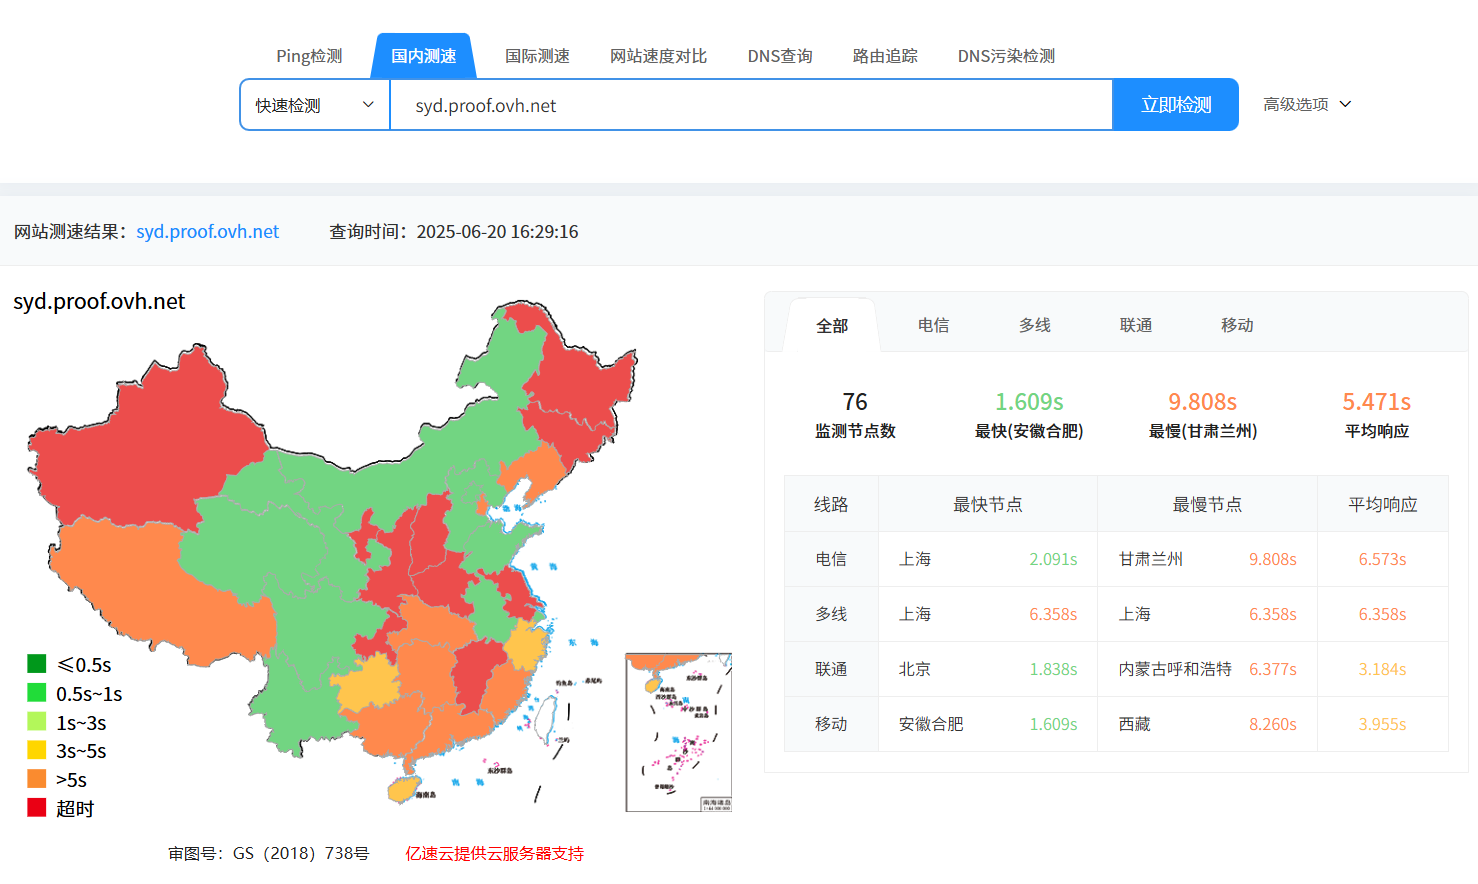Click the 2.091s 电信 fastest time
The width and height of the screenshot is (1478, 884).
(x=1053, y=559)
